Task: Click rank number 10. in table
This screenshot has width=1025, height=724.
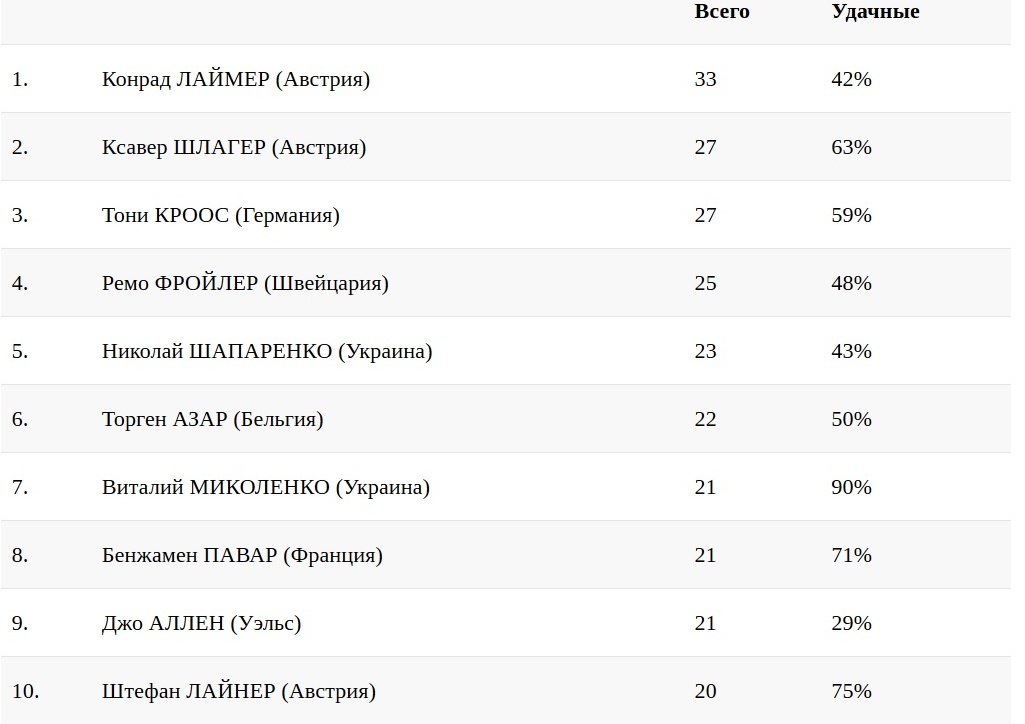Action: (x=25, y=691)
